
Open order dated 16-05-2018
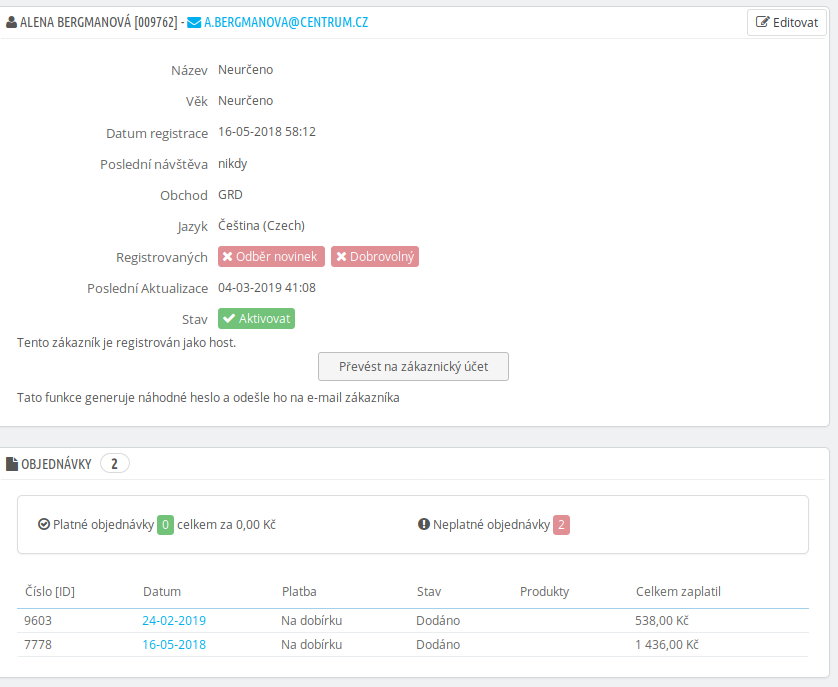coord(174,645)
